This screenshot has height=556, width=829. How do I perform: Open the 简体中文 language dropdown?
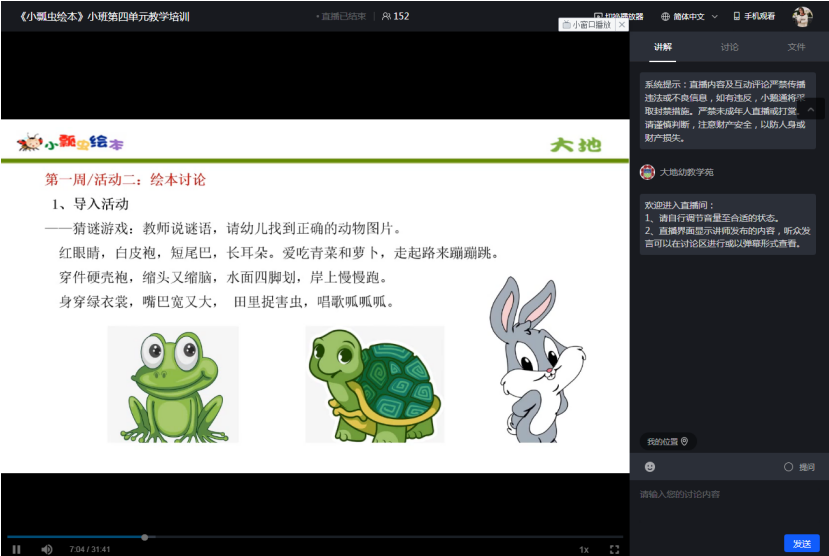click(x=689, y=16)
